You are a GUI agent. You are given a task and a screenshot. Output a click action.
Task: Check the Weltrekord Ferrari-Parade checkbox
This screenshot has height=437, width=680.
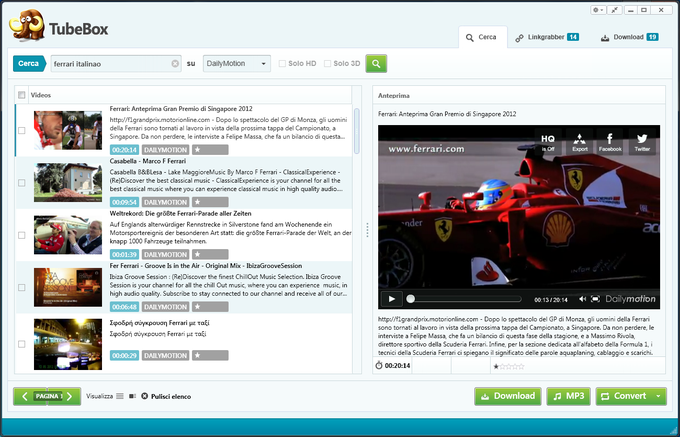pyautogui.click(x=22, y=235)
